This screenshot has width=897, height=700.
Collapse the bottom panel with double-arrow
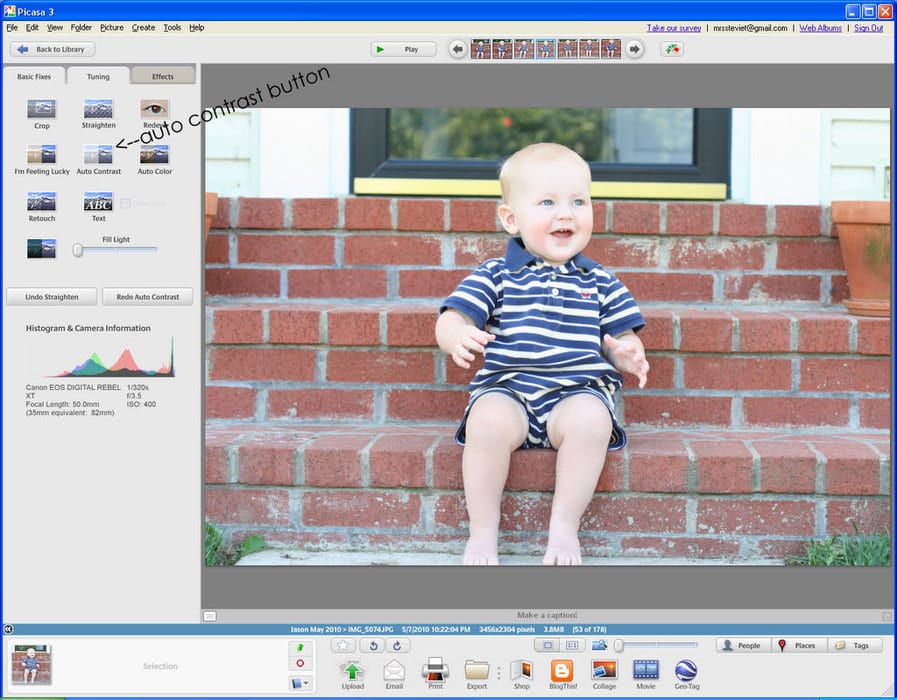[8, 629]
